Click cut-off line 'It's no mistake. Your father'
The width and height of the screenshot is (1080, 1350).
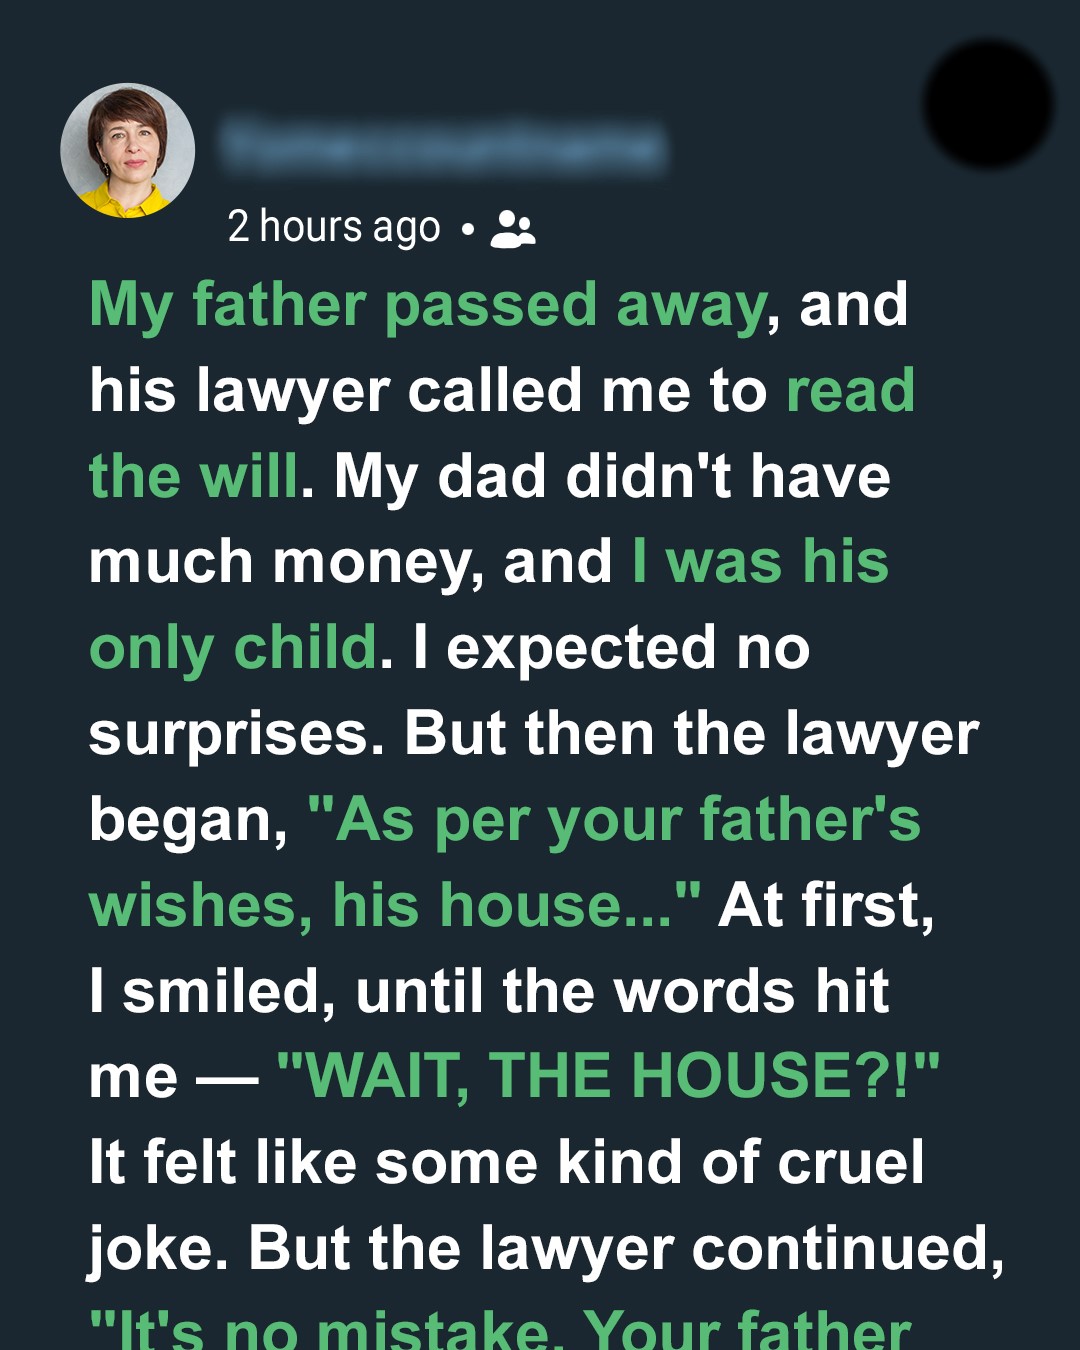pyautogui.click(x=500, y=1332)
